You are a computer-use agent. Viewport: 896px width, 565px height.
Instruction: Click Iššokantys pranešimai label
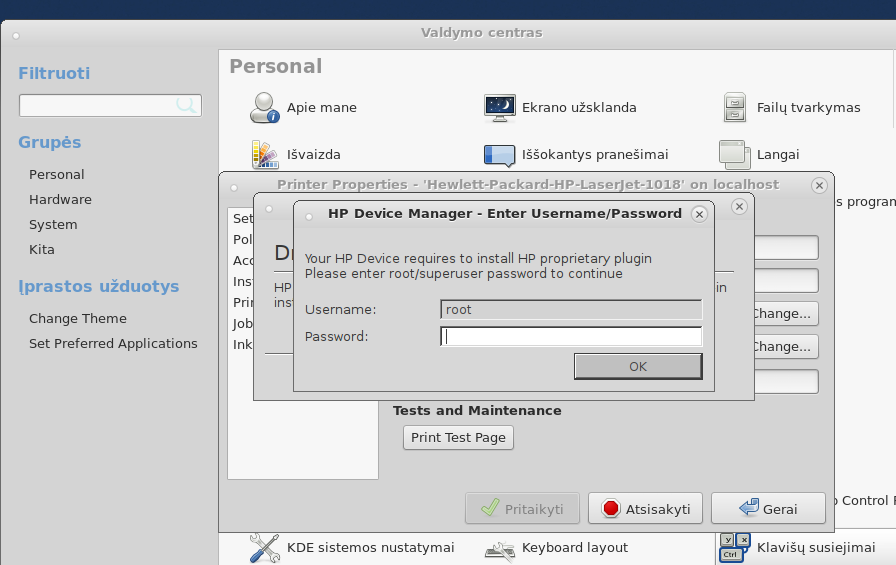pos(595,154)
